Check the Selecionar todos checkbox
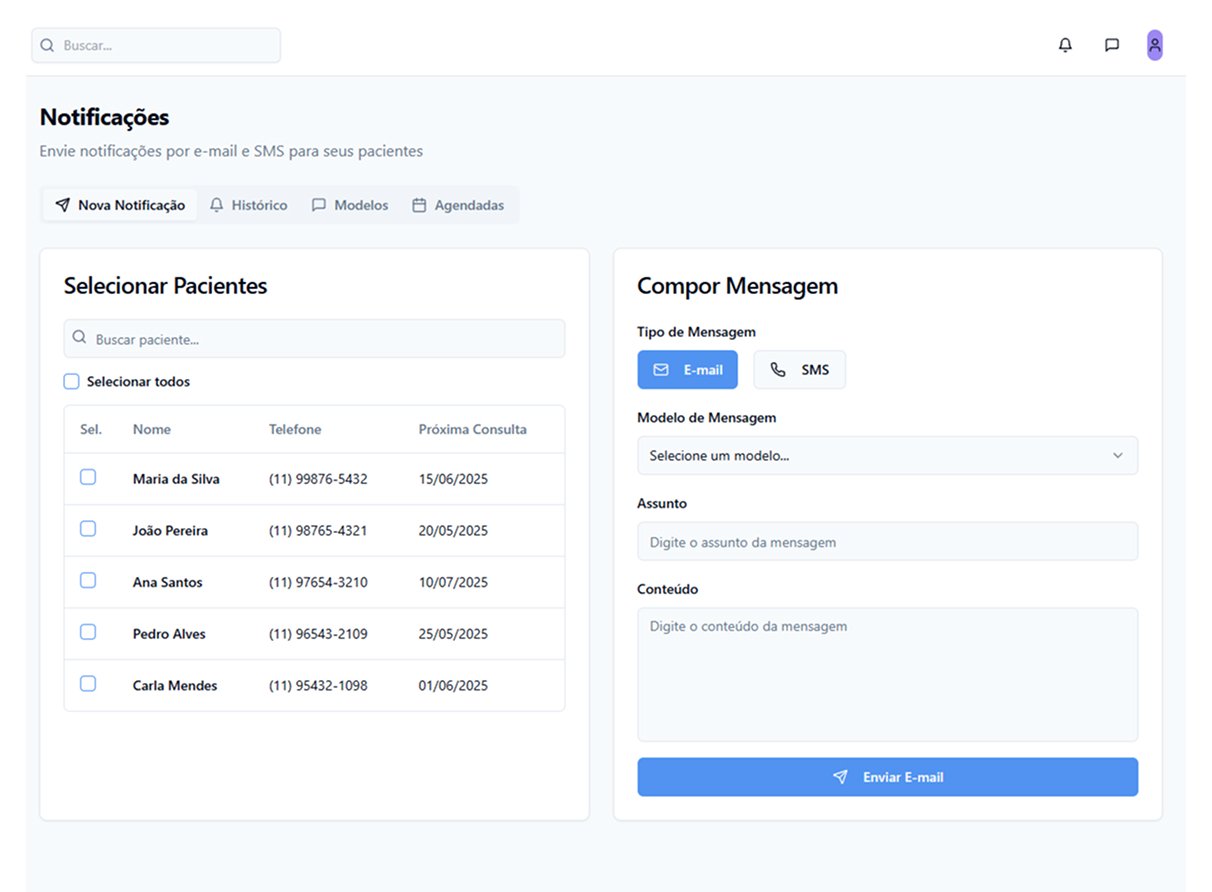The height and width of the screenshot is (892, 1212). click(71, 381)
